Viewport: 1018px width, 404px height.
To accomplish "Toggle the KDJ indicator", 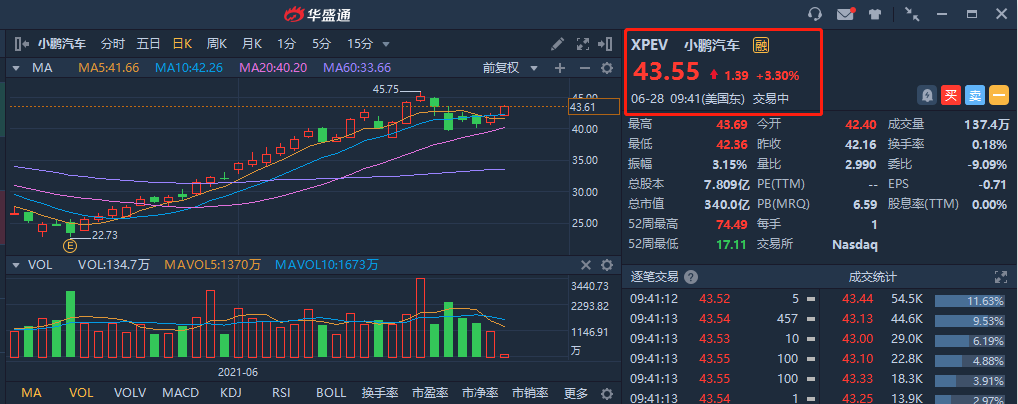I will coord(230,393).
